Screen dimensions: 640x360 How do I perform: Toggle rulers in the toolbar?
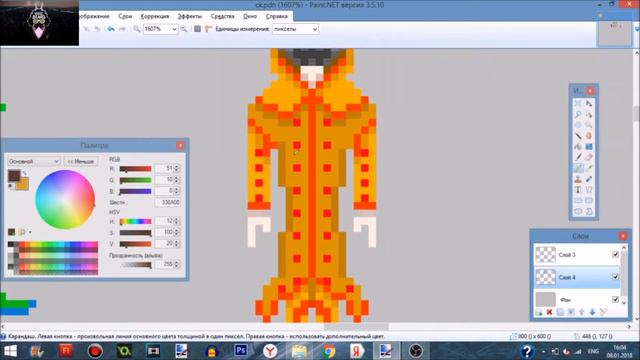point(209,29)
